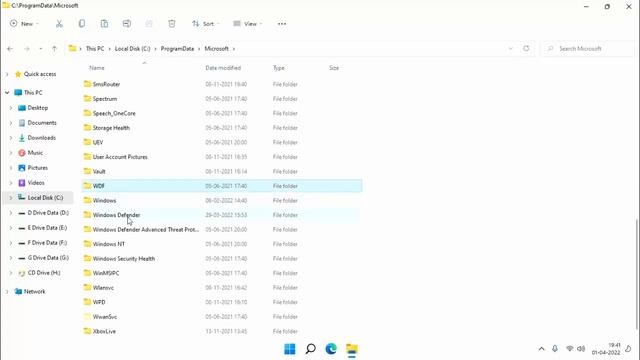This screenshot has height=360, width=640.
Task: Select the User Account Pictures folder
Action: (x=120, y=157)
